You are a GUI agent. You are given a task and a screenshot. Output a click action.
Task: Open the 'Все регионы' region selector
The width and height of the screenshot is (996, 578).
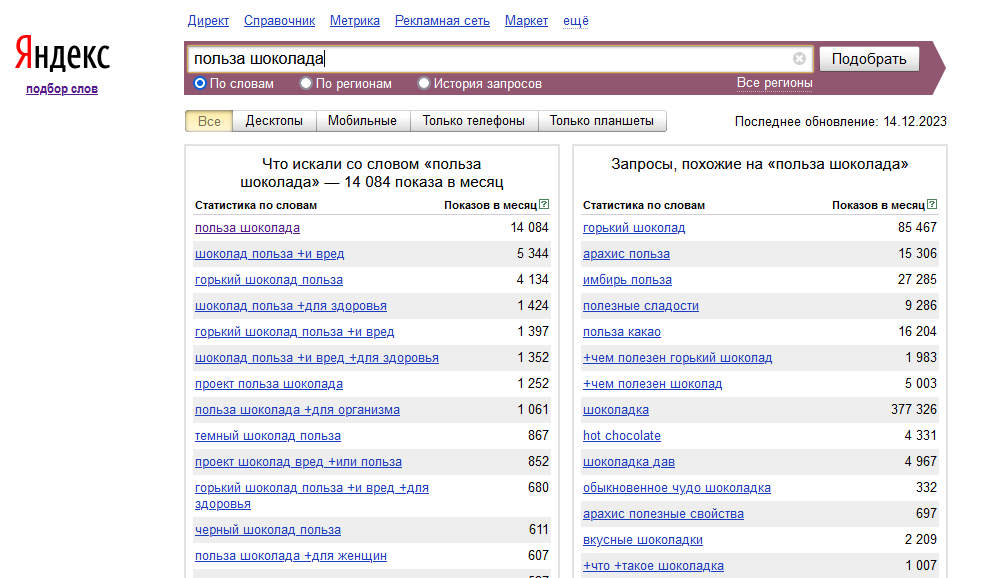click(774, 83)
